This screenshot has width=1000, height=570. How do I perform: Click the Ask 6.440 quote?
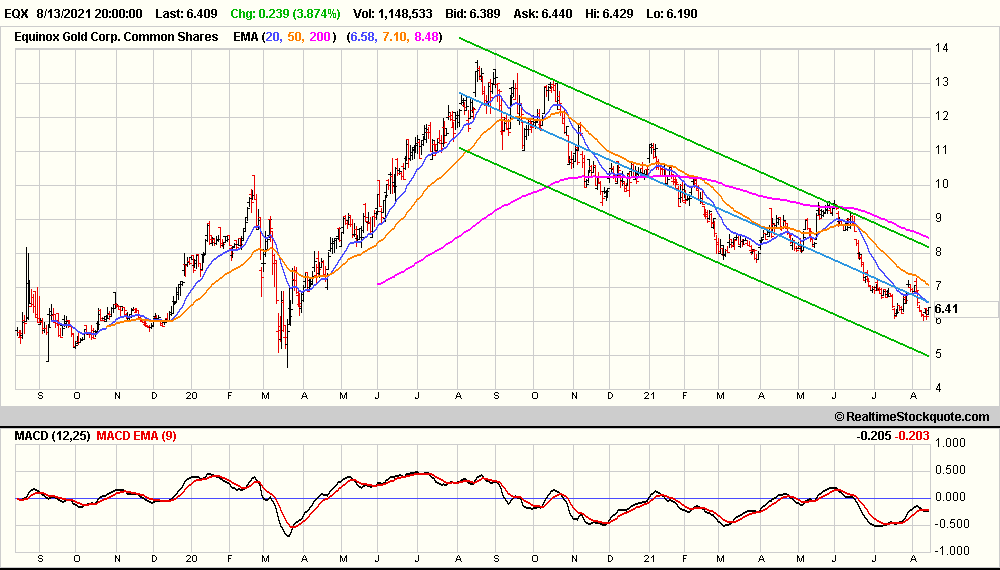[x=563, y=15]
